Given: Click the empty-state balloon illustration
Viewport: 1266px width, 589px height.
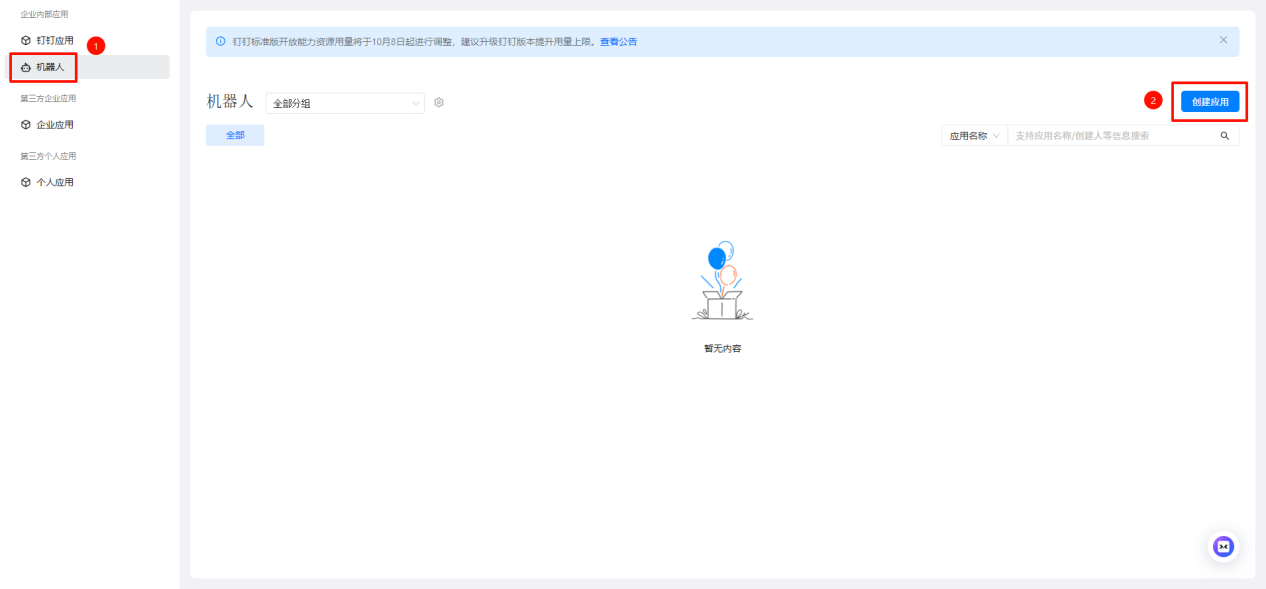Looking at the screenshot, I should (x=723, y=281).
